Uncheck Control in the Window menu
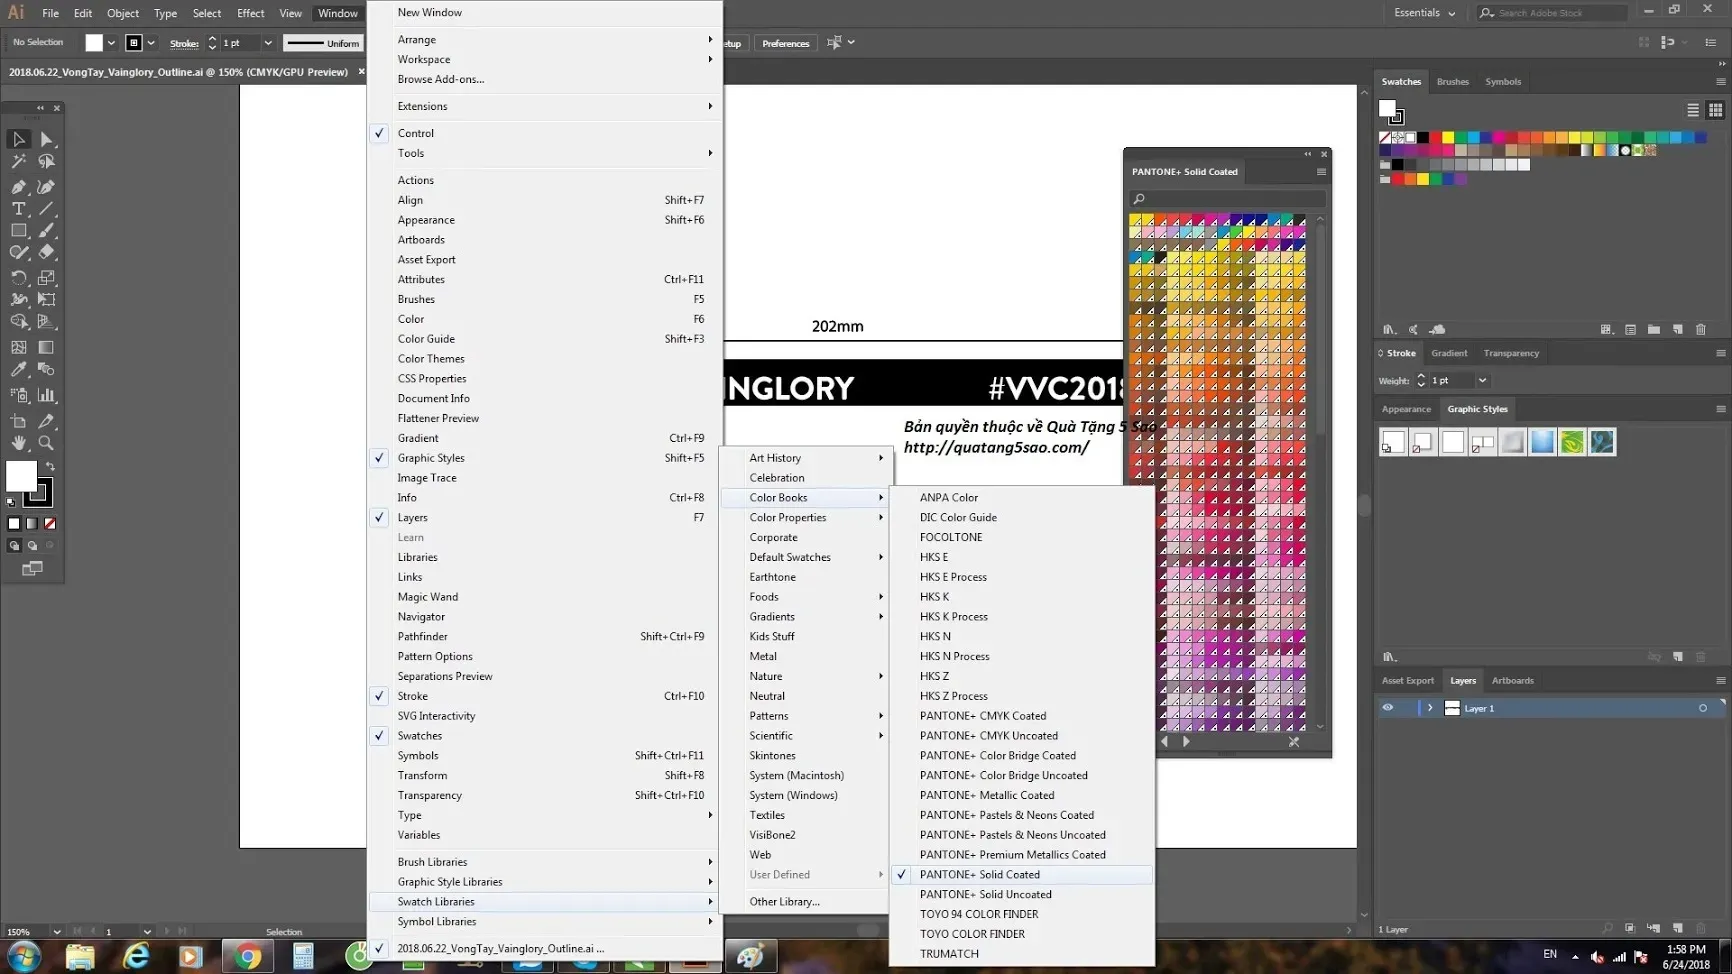Viewport: 1732px width, 974px height. pyautogui.click(x=416, y=132)
